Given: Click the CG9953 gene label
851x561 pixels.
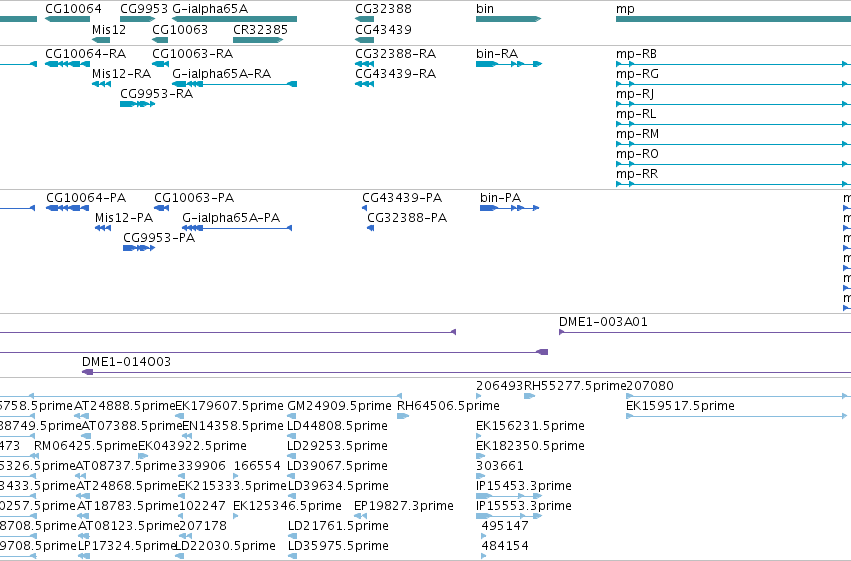Looking at the screenshot, I should pos(144,9).
